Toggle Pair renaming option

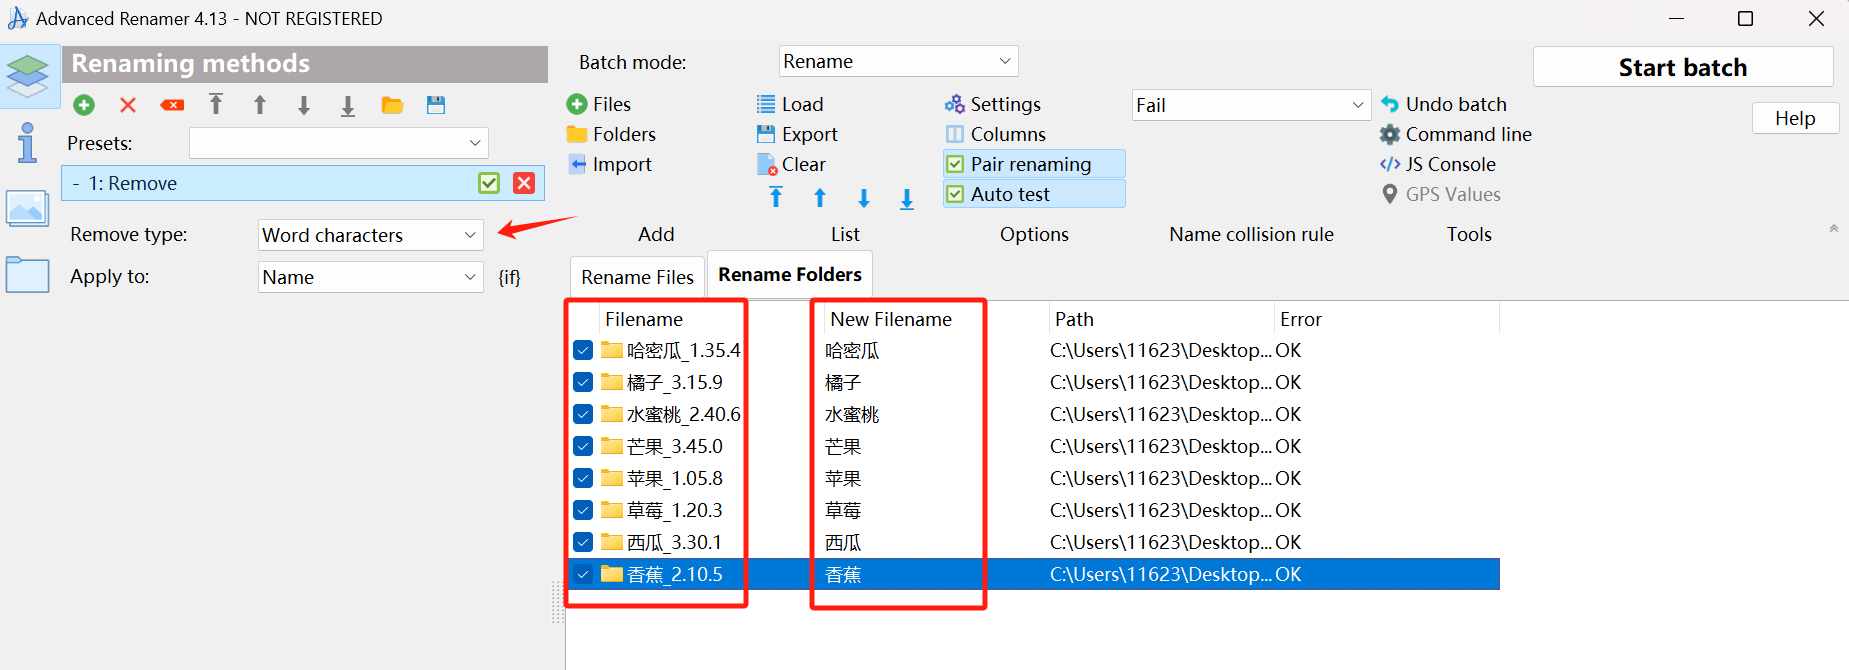[x=1034, y=164]
